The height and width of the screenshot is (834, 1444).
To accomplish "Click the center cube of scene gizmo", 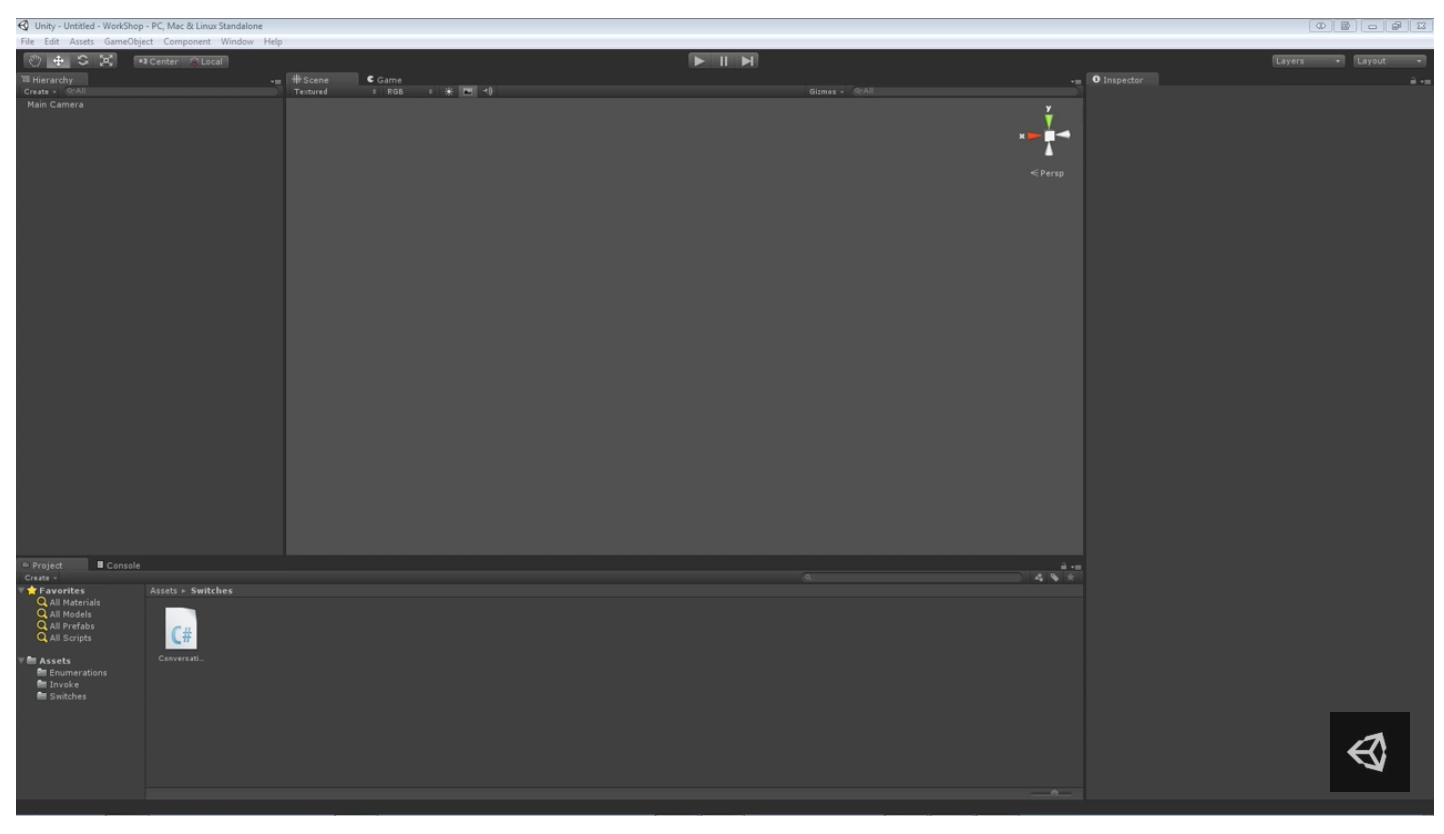I will pyautogui.click(x=1049, y=136).
